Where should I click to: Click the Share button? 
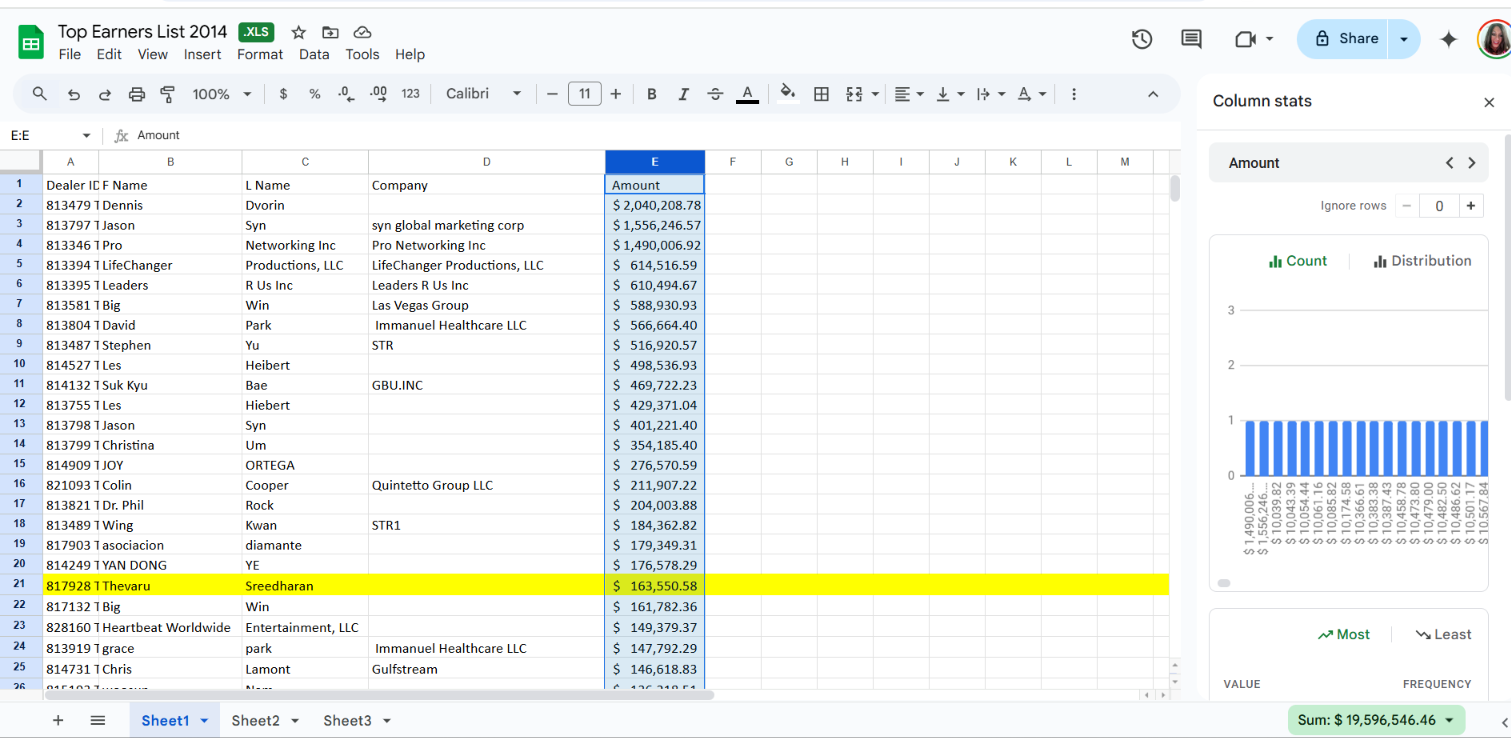1346,39
